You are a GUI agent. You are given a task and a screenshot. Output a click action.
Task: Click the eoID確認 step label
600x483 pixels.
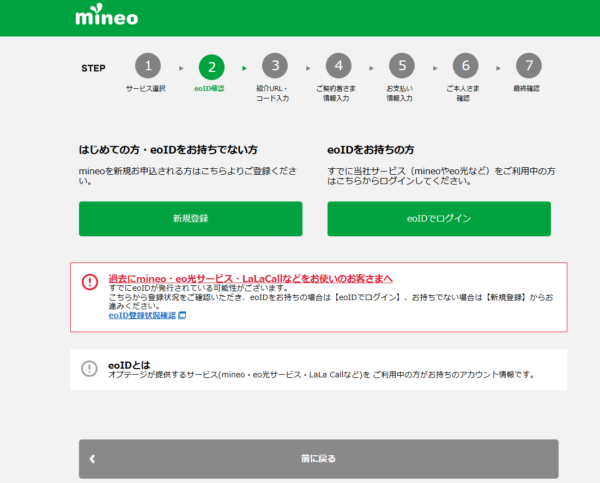[x=209, y=88]
